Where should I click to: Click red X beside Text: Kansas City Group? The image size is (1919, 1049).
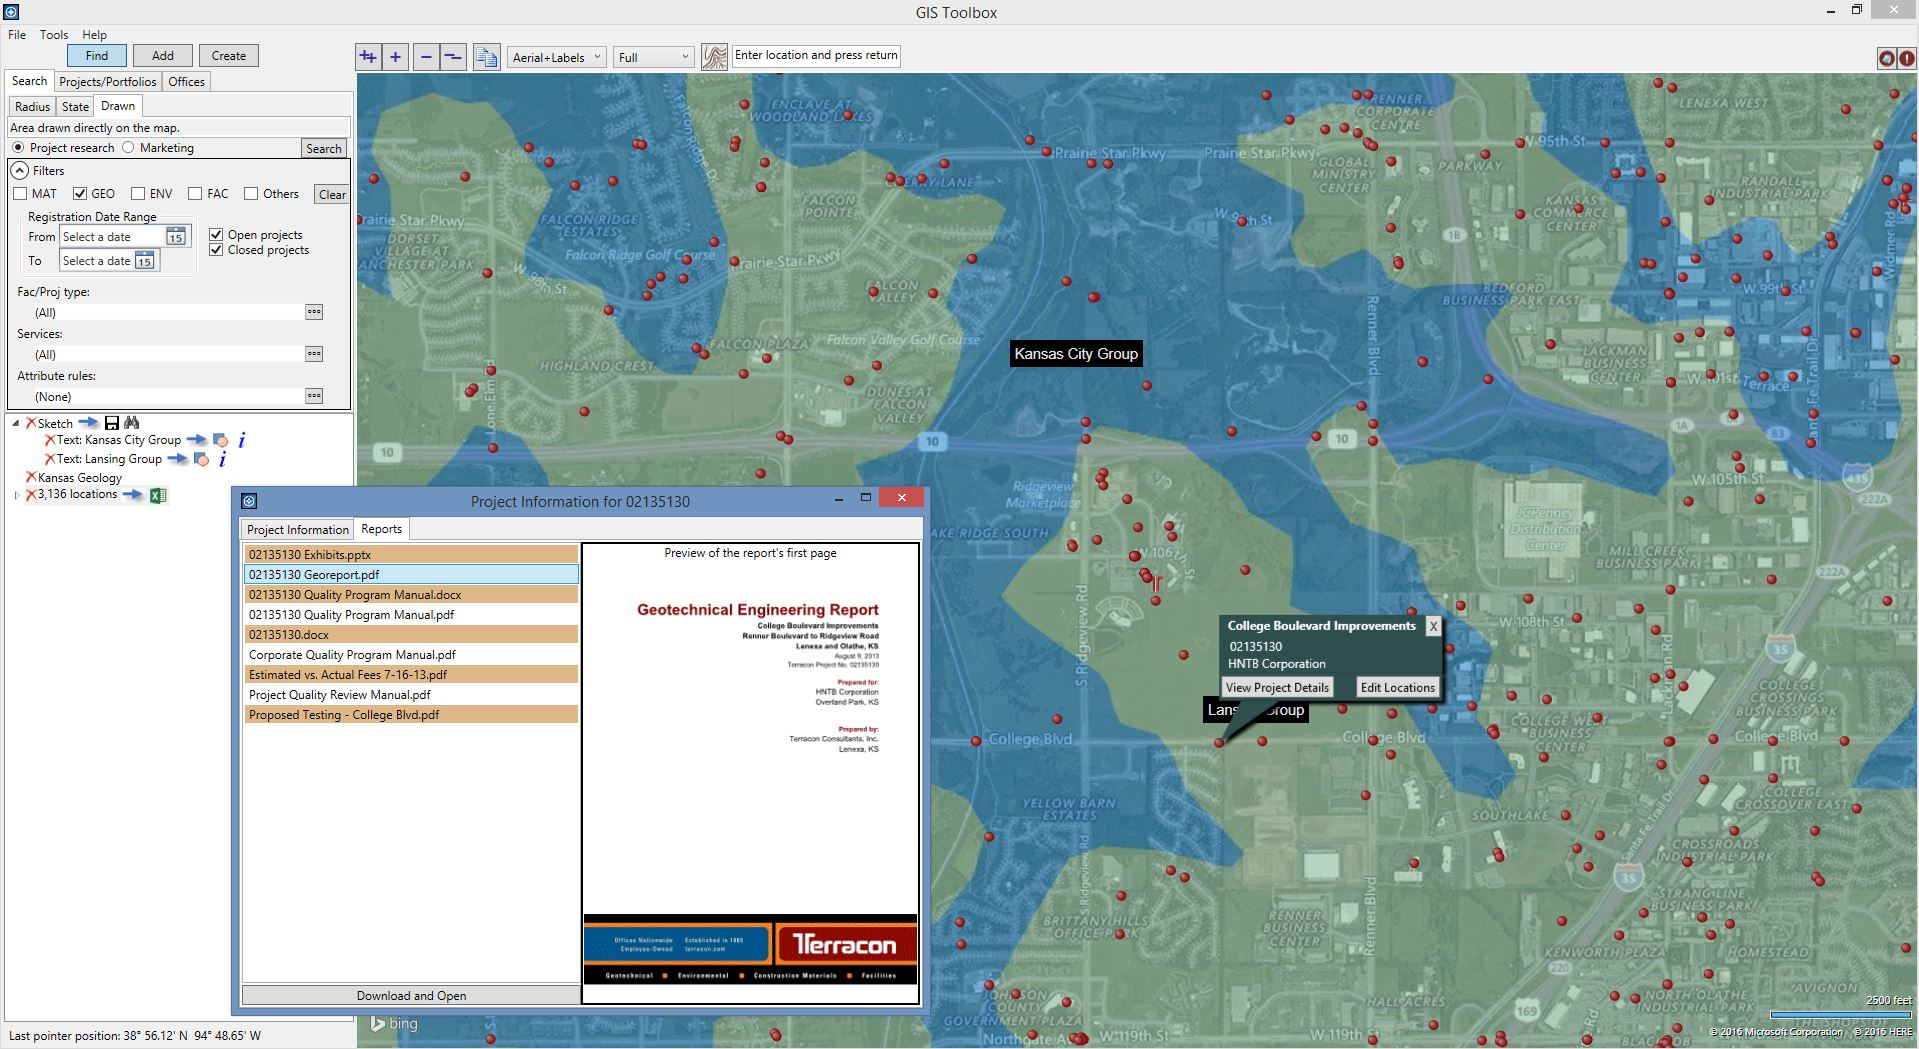[x=50, y=440]
